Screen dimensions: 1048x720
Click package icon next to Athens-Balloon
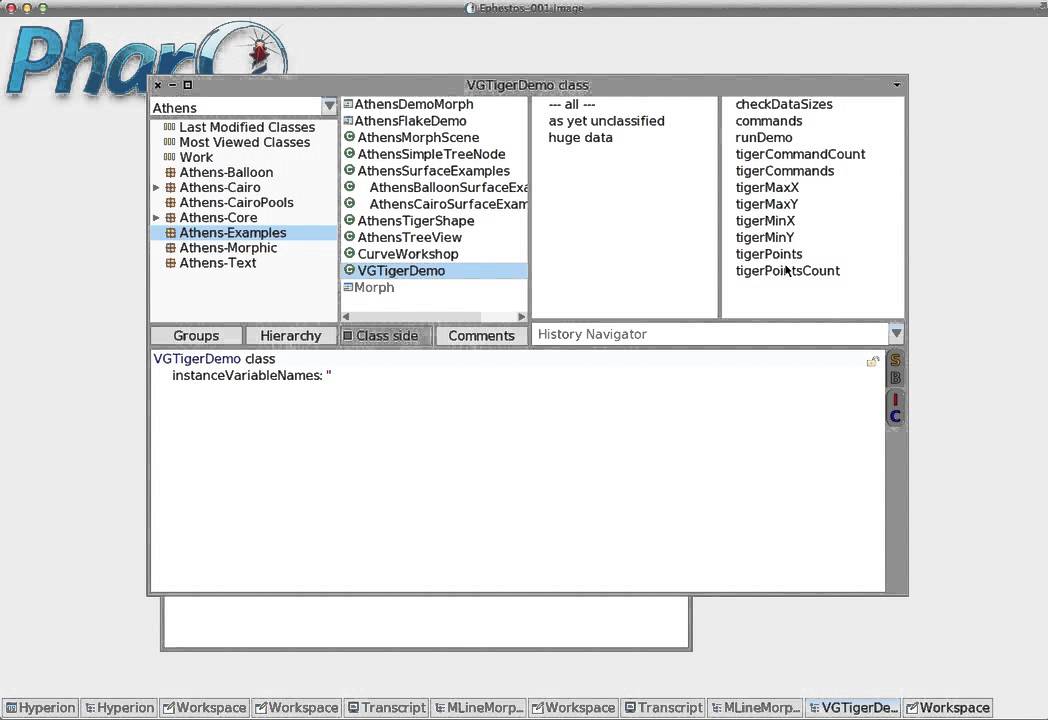coord(170,172)
